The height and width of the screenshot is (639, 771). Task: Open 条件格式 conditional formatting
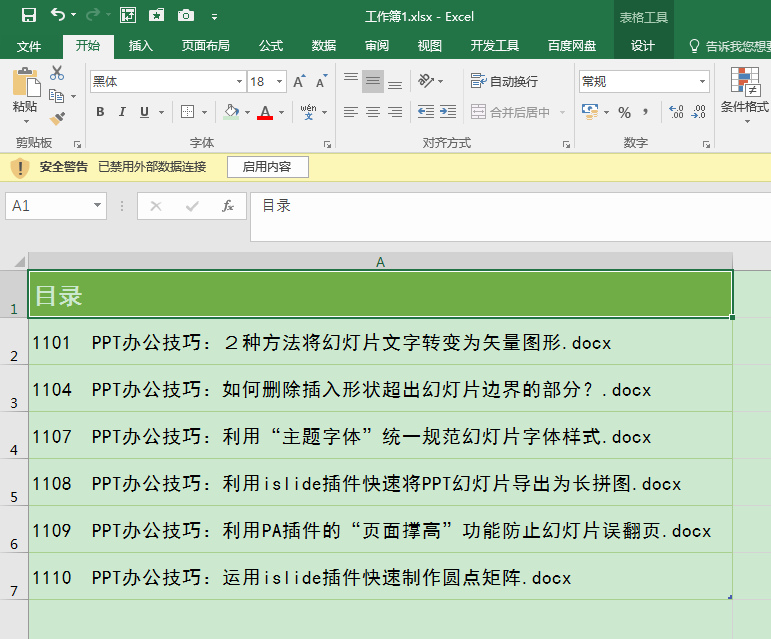coord(744,94)
